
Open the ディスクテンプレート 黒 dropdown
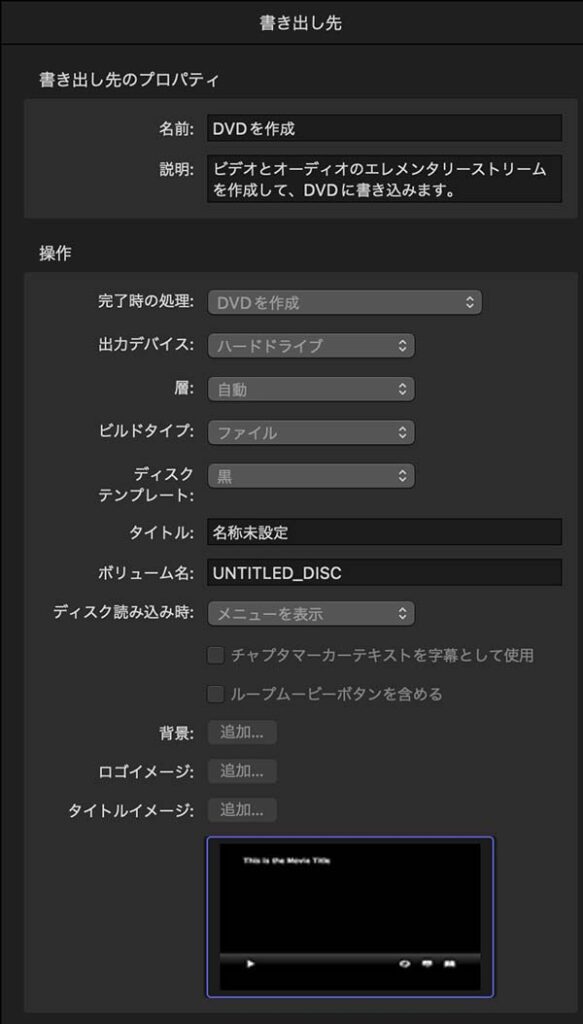311,476
